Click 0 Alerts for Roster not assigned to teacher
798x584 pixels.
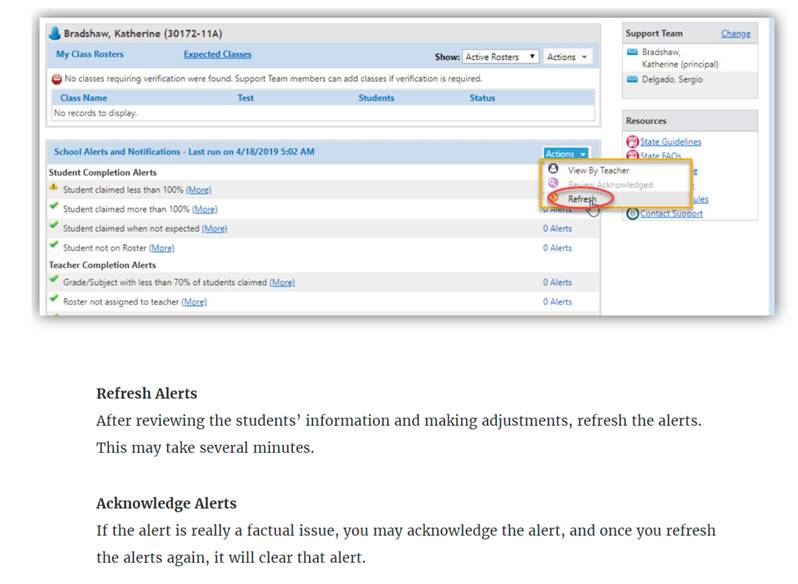tap(557, 301)
